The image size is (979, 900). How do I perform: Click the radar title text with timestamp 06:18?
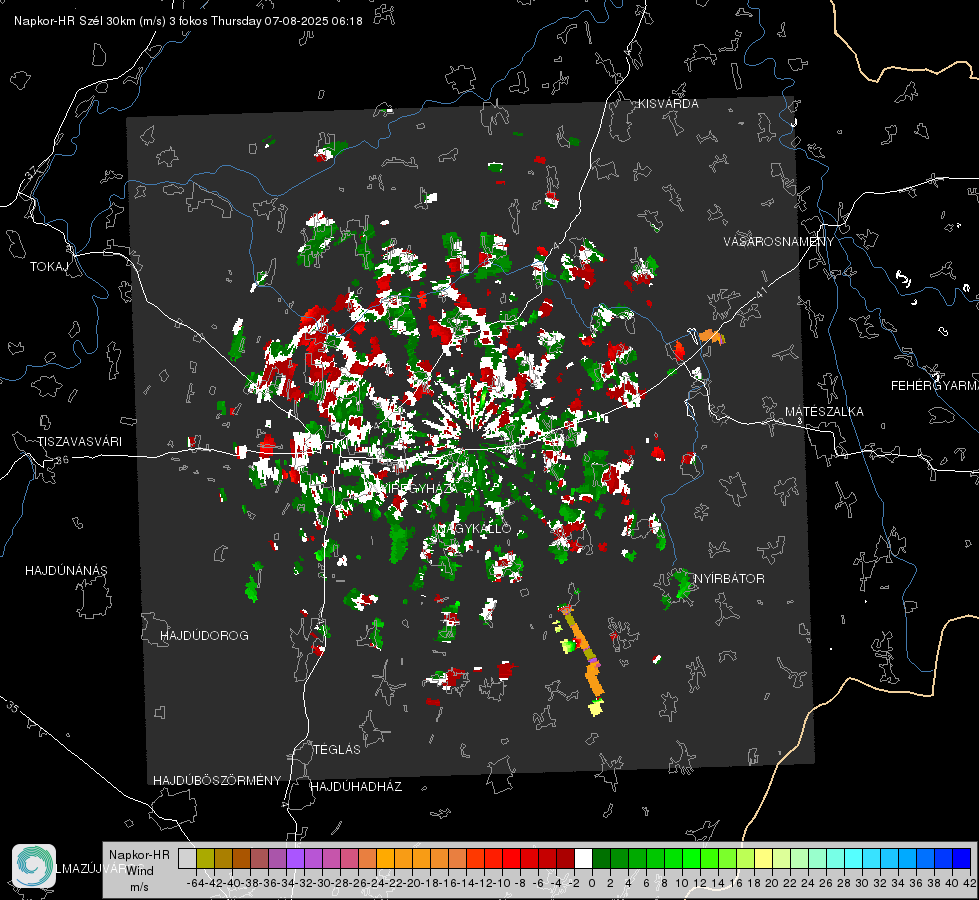(188, 21)
